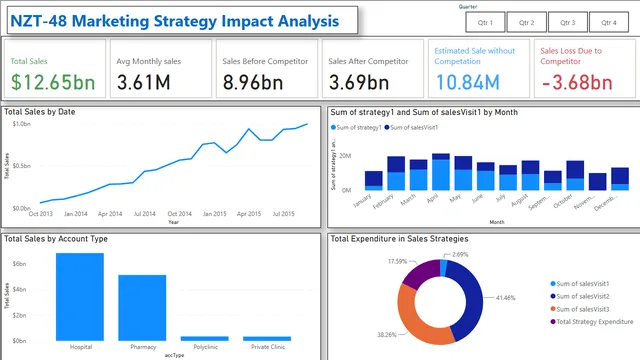Click the Hospital axis label
The height and width of the screenshot is (360, 640).
(x=81, y=347)
